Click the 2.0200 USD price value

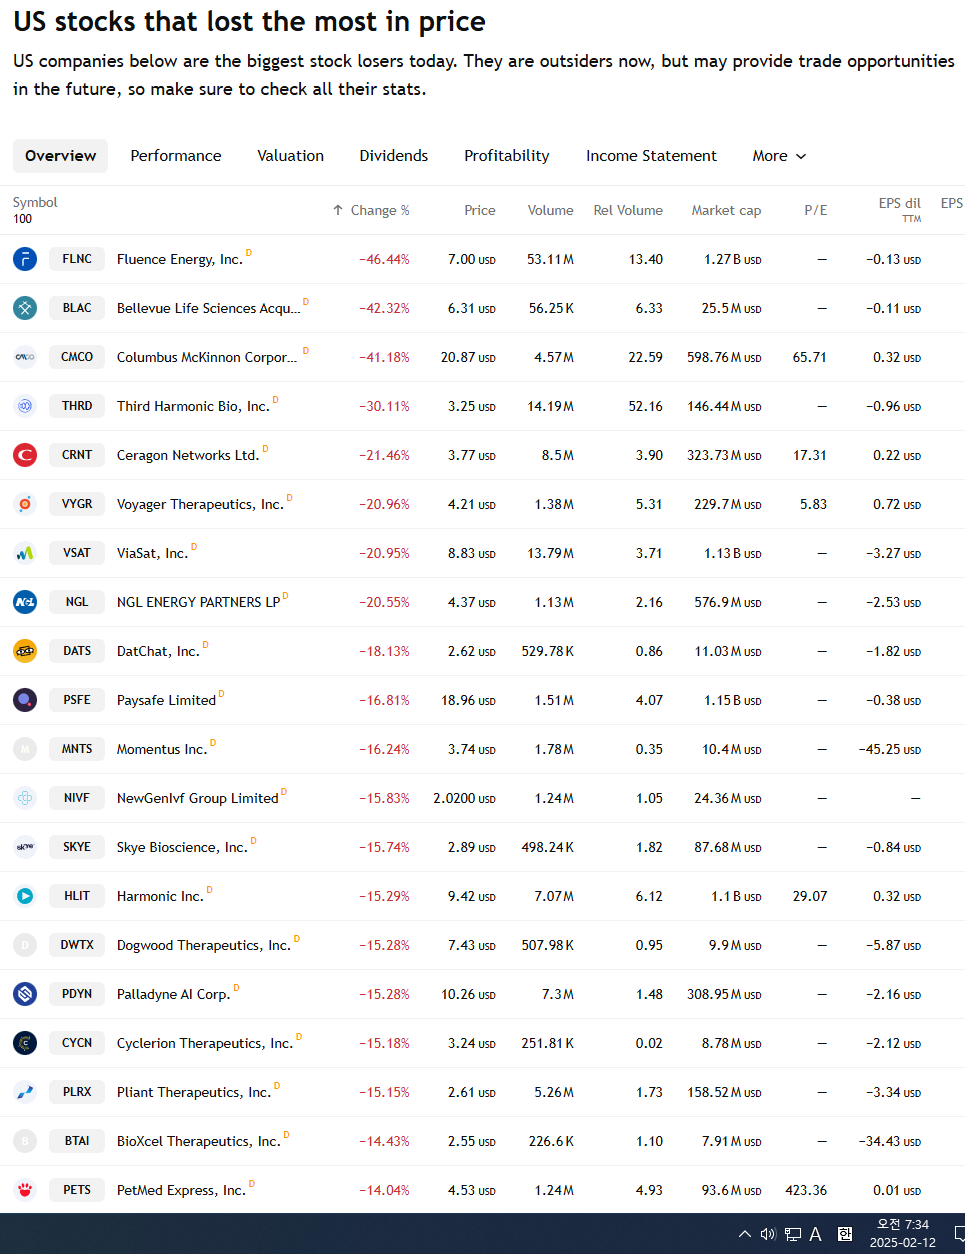click(x=464, y=799)
